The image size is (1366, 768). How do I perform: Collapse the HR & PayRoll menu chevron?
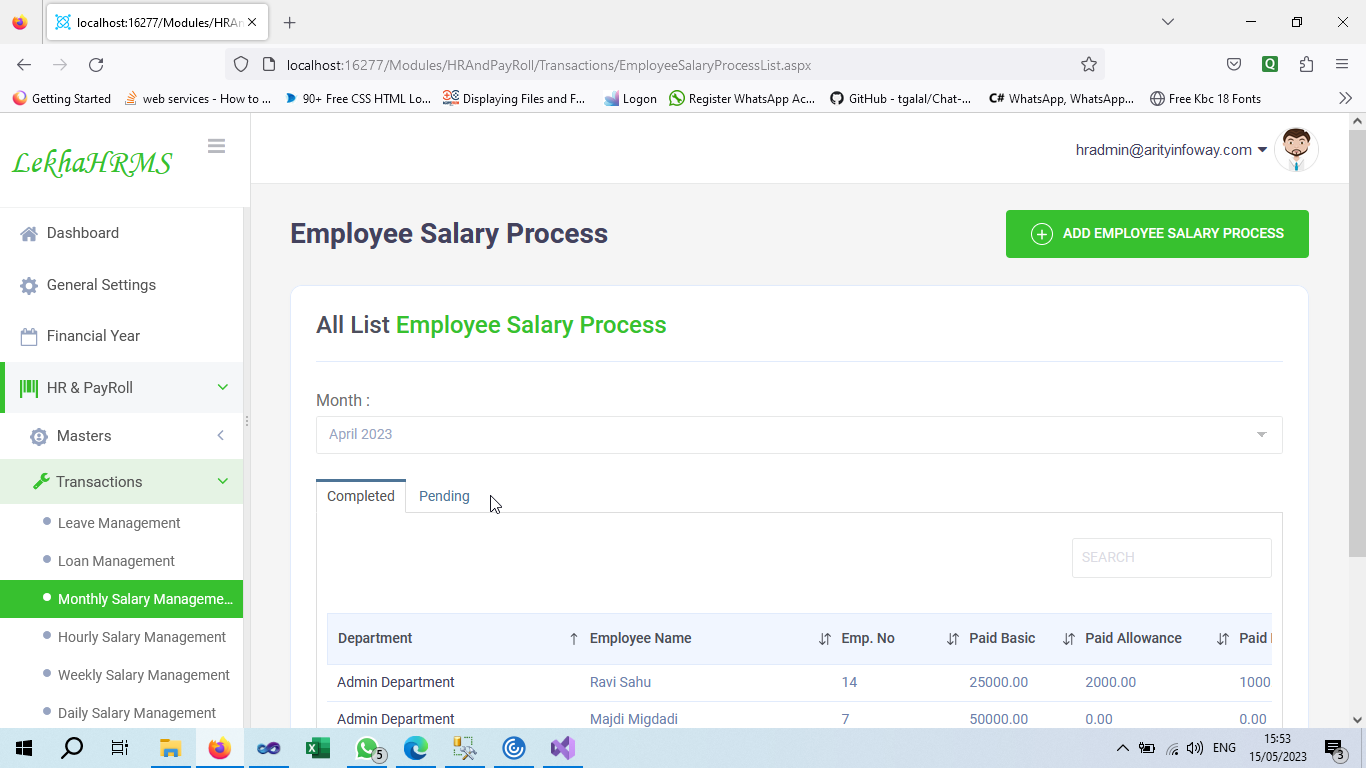pos(223,388)
